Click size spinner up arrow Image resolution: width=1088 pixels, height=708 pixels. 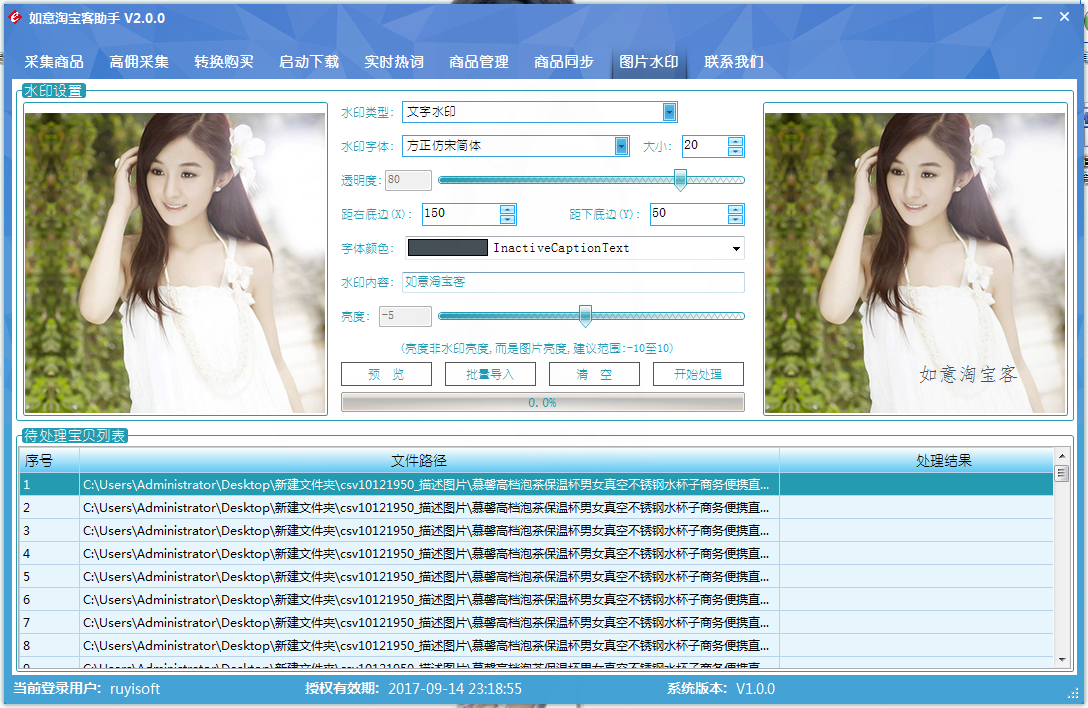tap(736, 141)
